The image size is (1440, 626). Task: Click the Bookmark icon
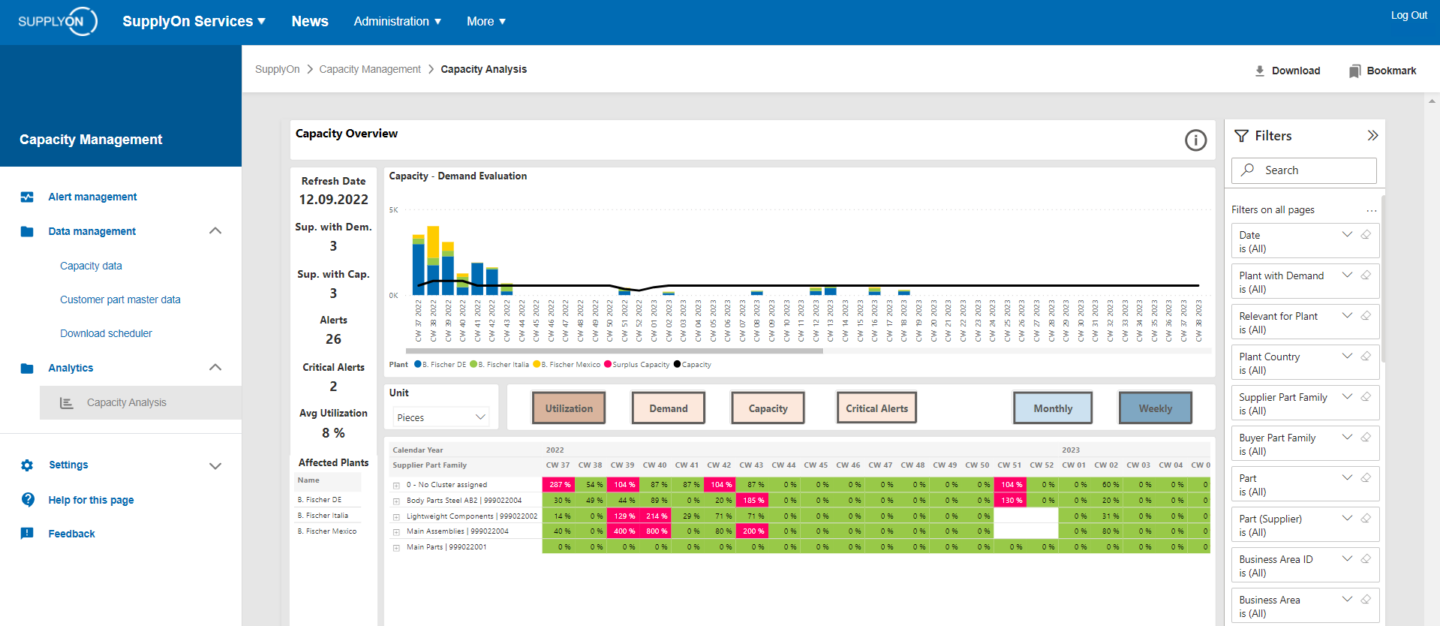pos(1355,70)
